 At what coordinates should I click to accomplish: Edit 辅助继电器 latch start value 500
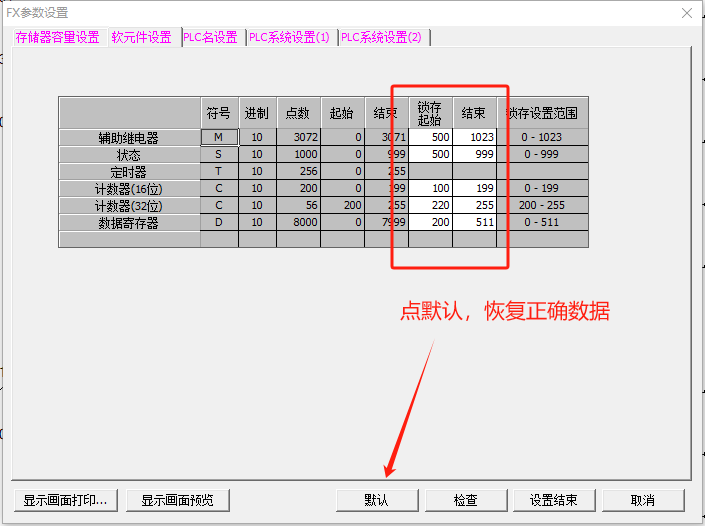(430, 137)
